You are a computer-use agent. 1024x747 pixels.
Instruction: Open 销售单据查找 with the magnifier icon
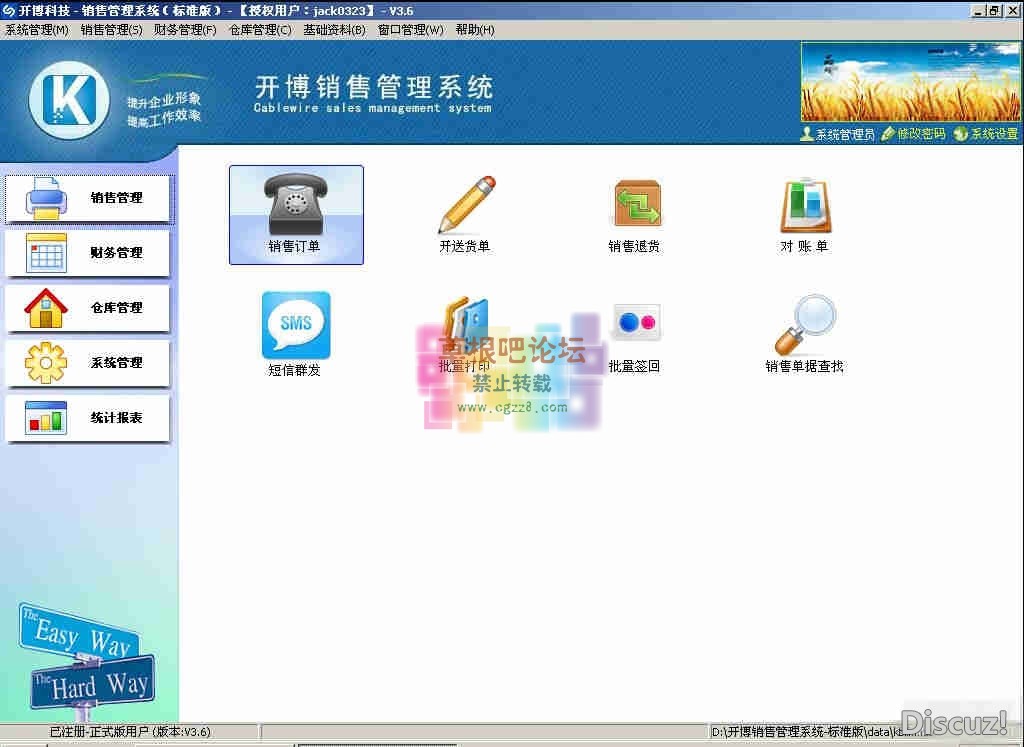pos(804,324)
